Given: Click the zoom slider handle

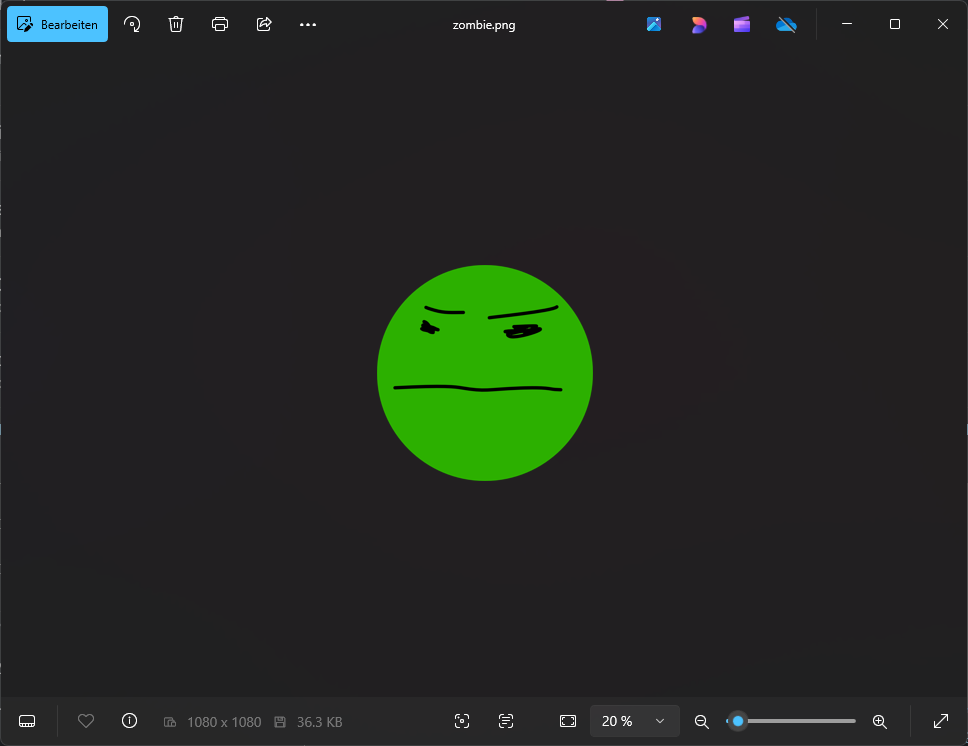Looking at the screenshot, I should [x=738, y=721].
